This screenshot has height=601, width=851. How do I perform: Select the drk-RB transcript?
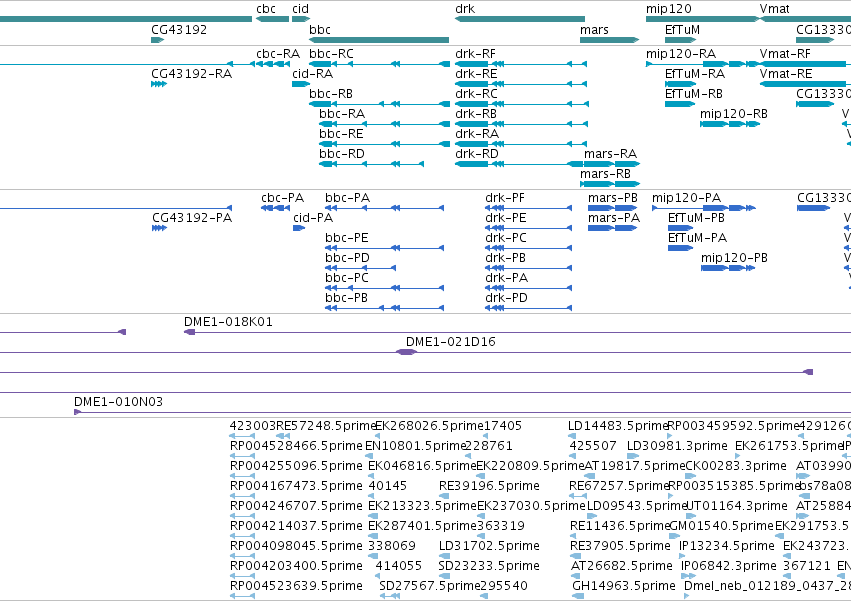(521, 124)
